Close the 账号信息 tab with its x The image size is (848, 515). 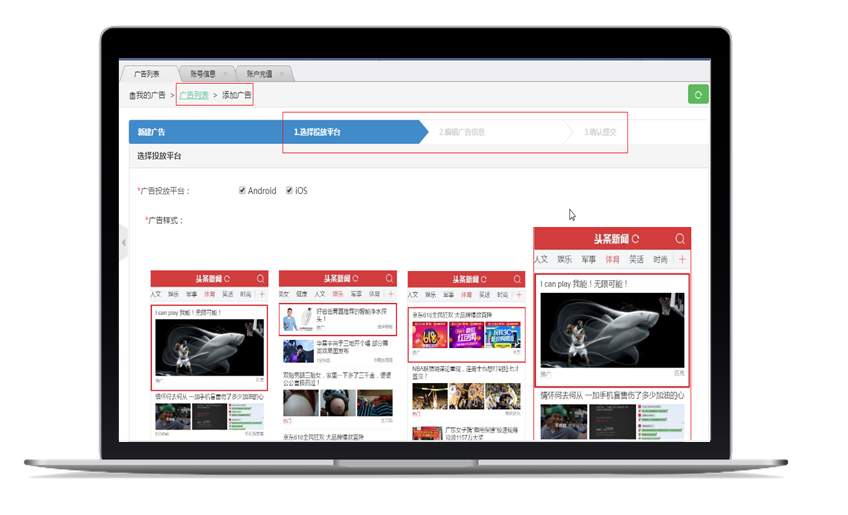[225, 74]
